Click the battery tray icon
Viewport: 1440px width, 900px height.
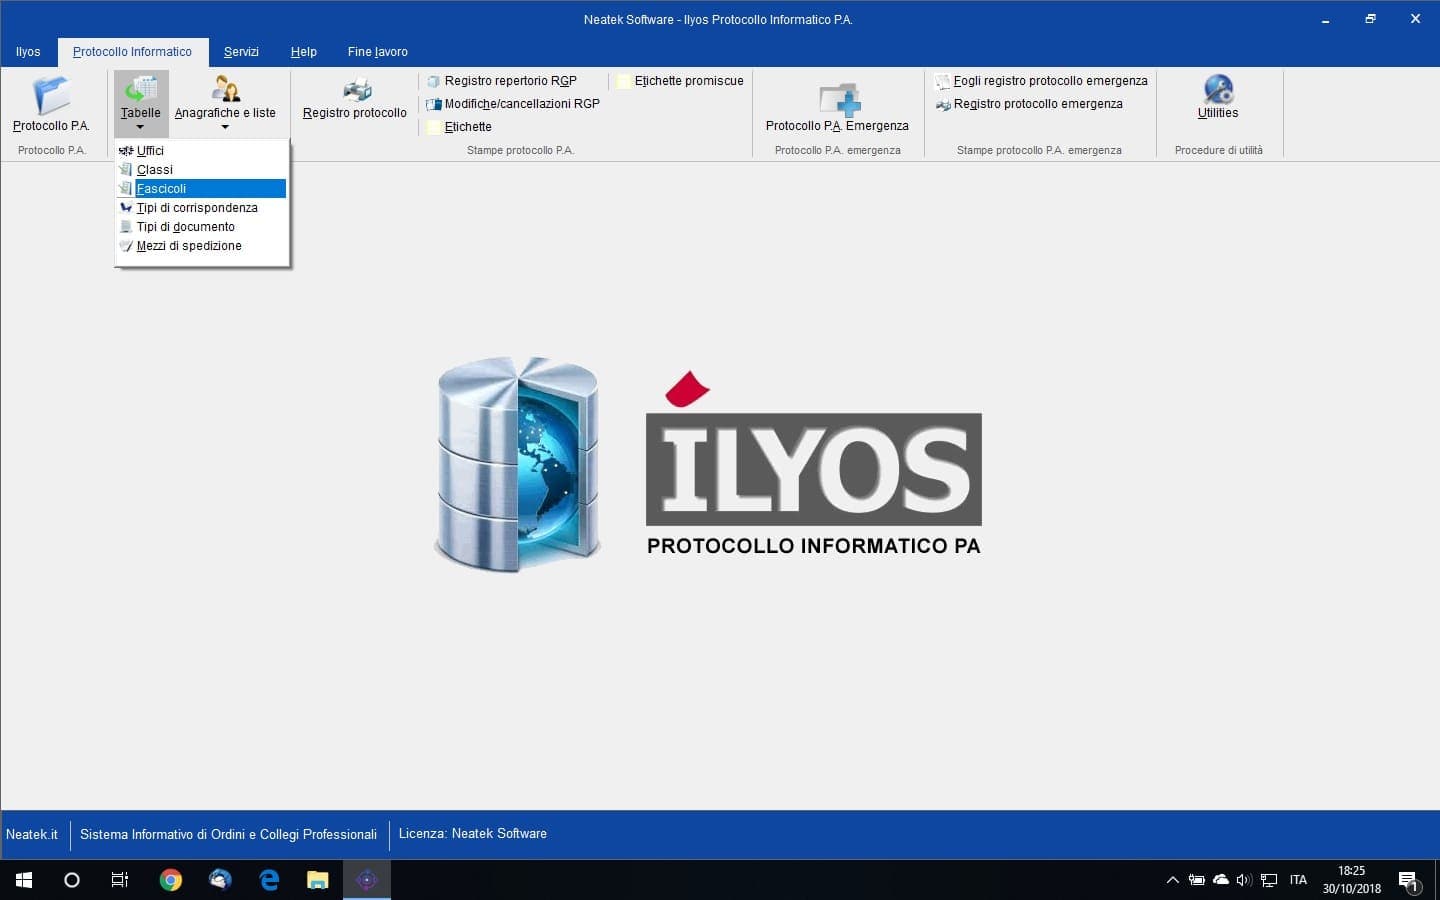tap(1197, 880)
